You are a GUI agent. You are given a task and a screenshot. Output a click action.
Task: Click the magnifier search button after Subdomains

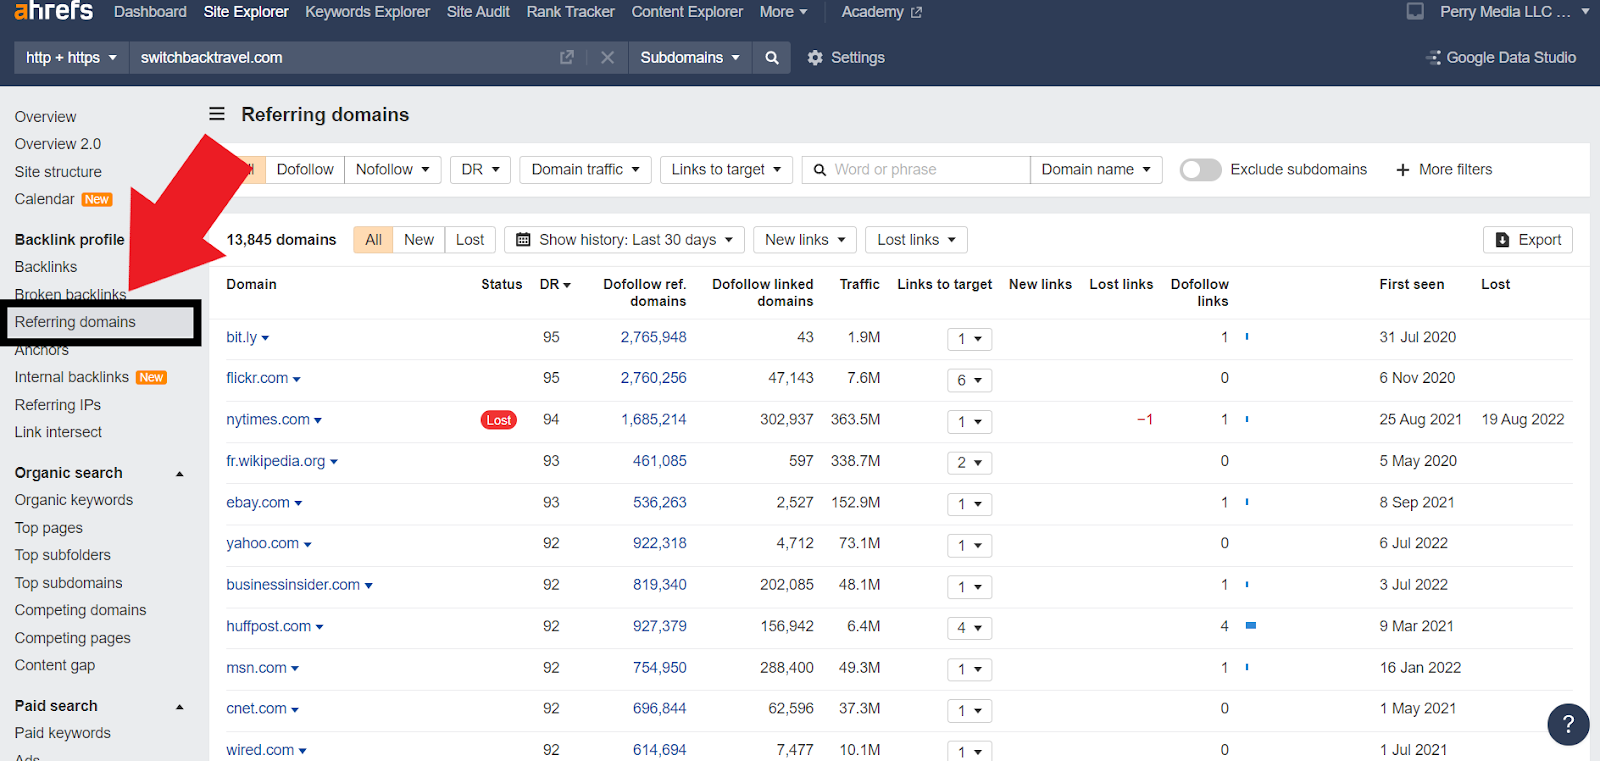(x=772, y=58)
